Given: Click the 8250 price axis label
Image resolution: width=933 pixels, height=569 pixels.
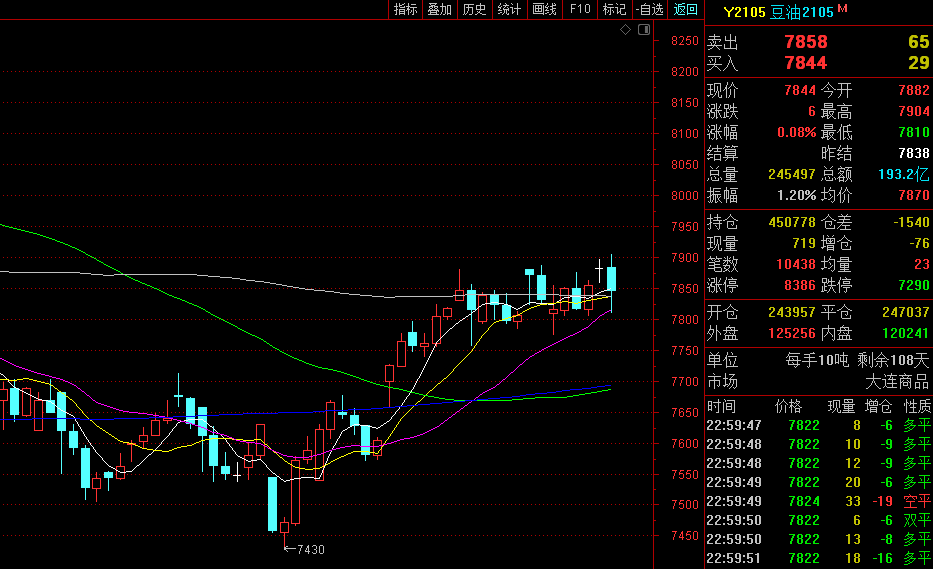Looking at the screenshot, I should (685, 40).
